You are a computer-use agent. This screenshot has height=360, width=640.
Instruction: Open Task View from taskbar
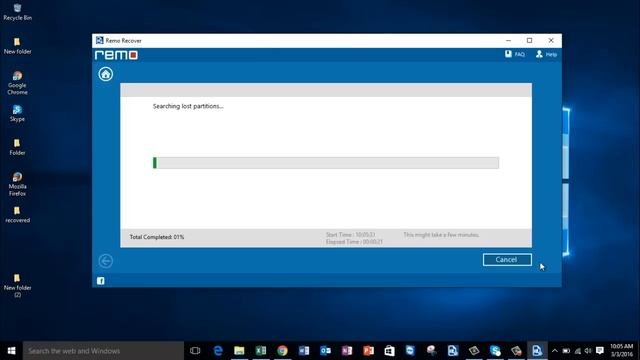pyautogui.click(x=195, y=351)
